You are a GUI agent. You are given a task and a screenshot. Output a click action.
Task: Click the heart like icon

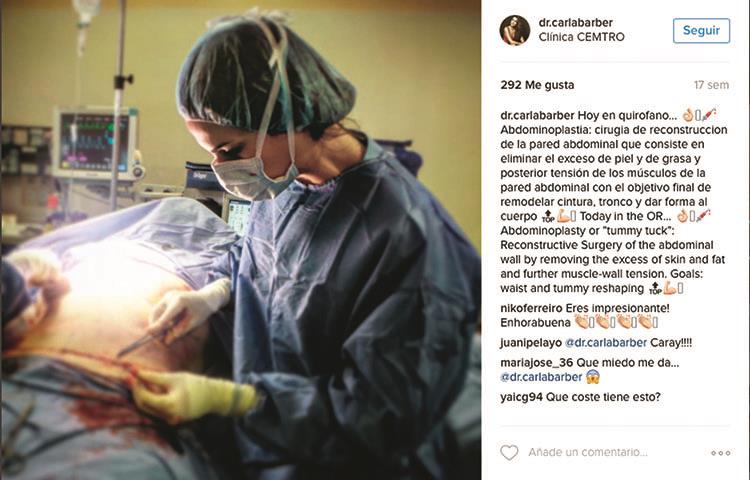pos(509,452)
